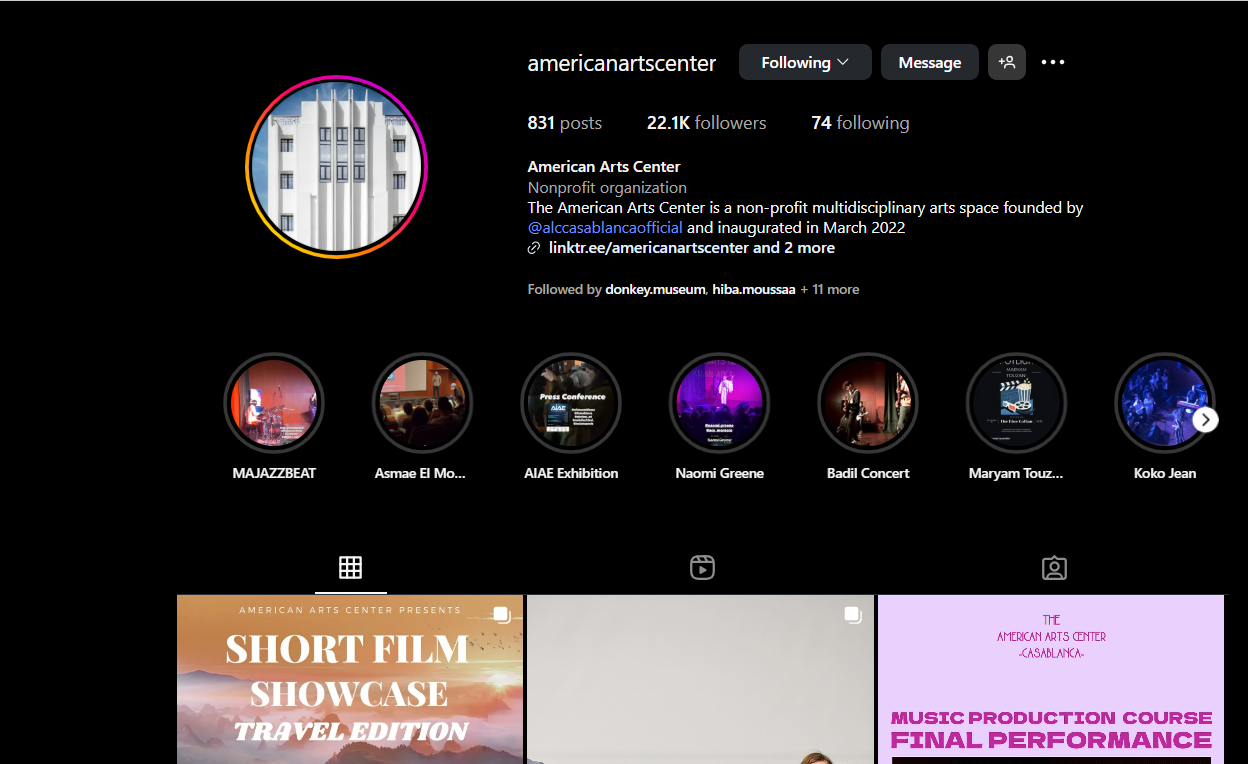View the 22.1K followers list

coord(706,123)
